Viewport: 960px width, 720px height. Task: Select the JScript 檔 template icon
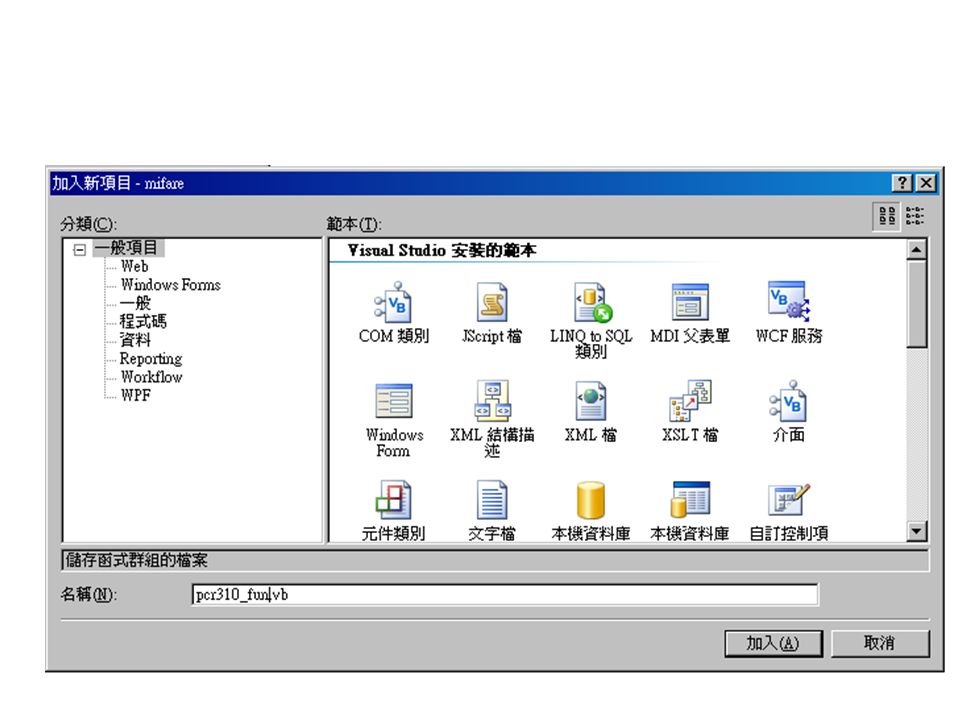(492, 302)
